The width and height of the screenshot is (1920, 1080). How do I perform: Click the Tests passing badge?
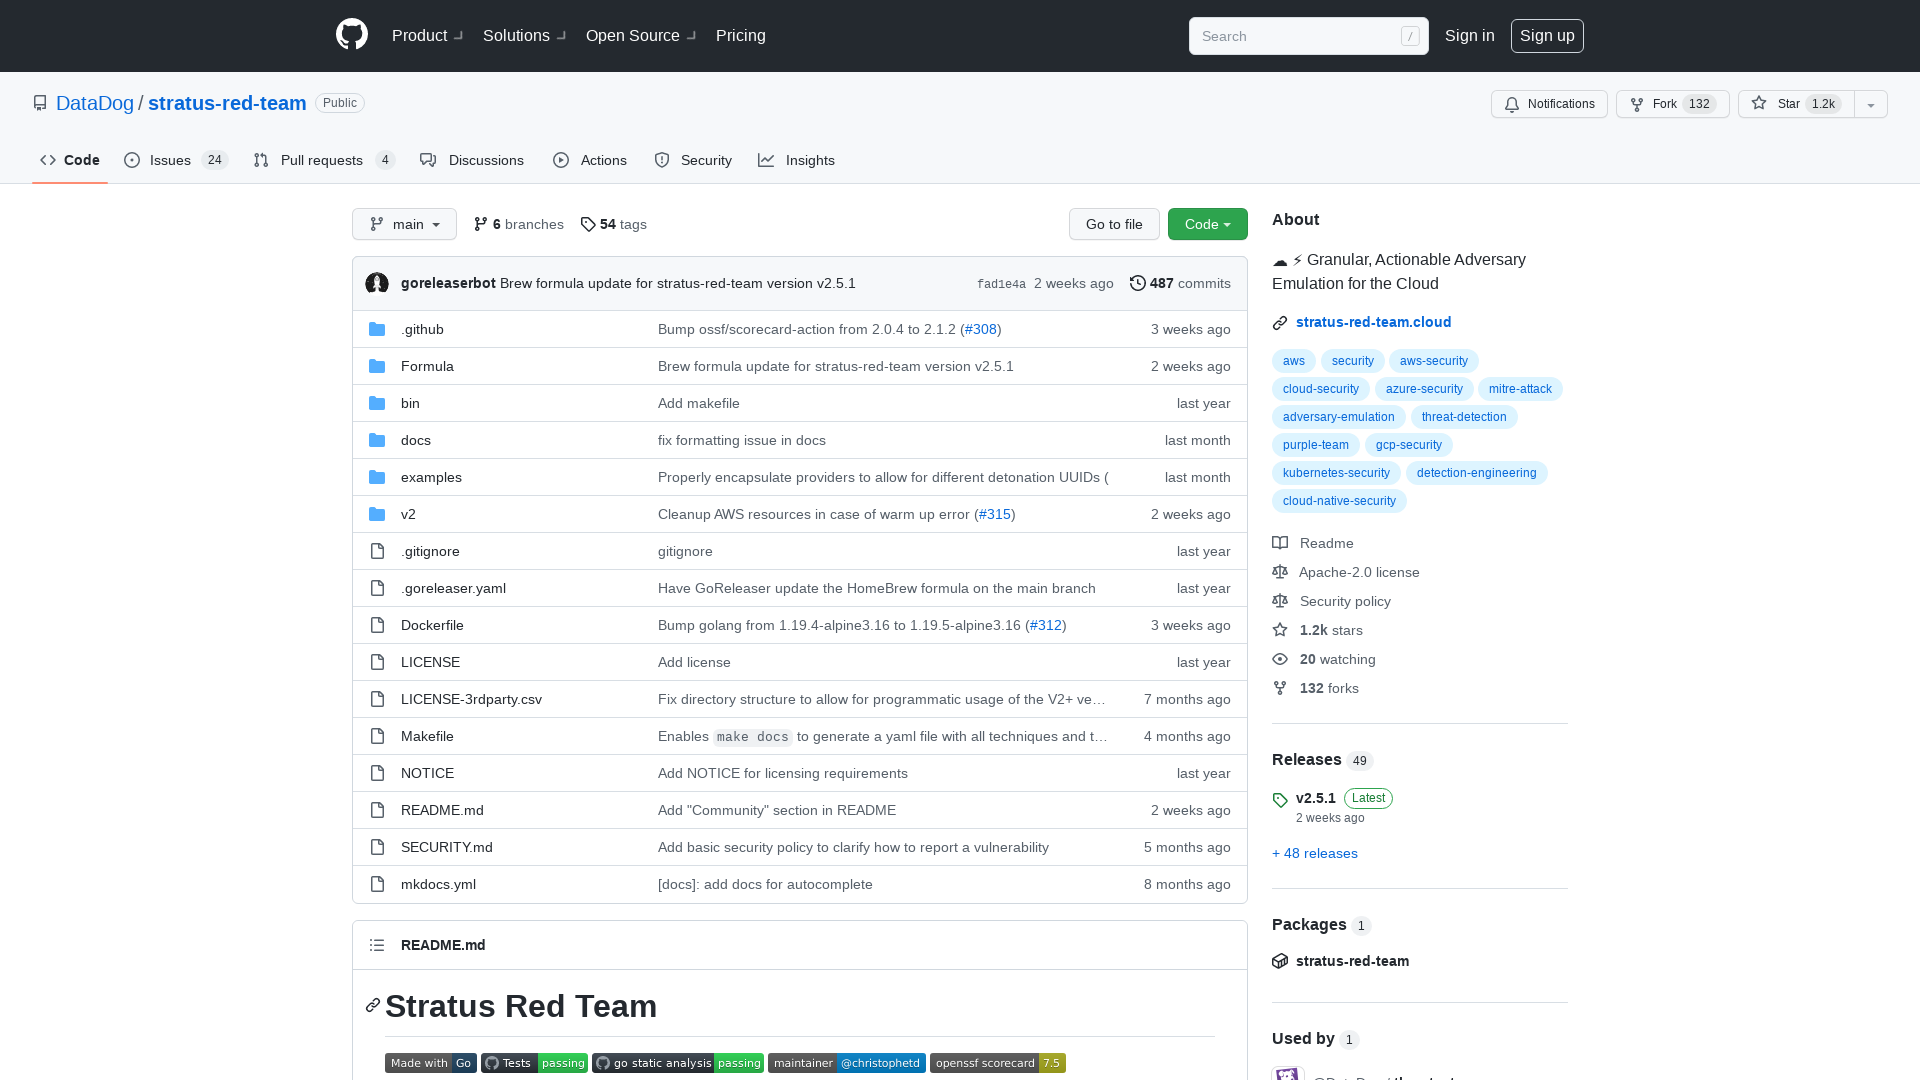(x=534, y=1063)
